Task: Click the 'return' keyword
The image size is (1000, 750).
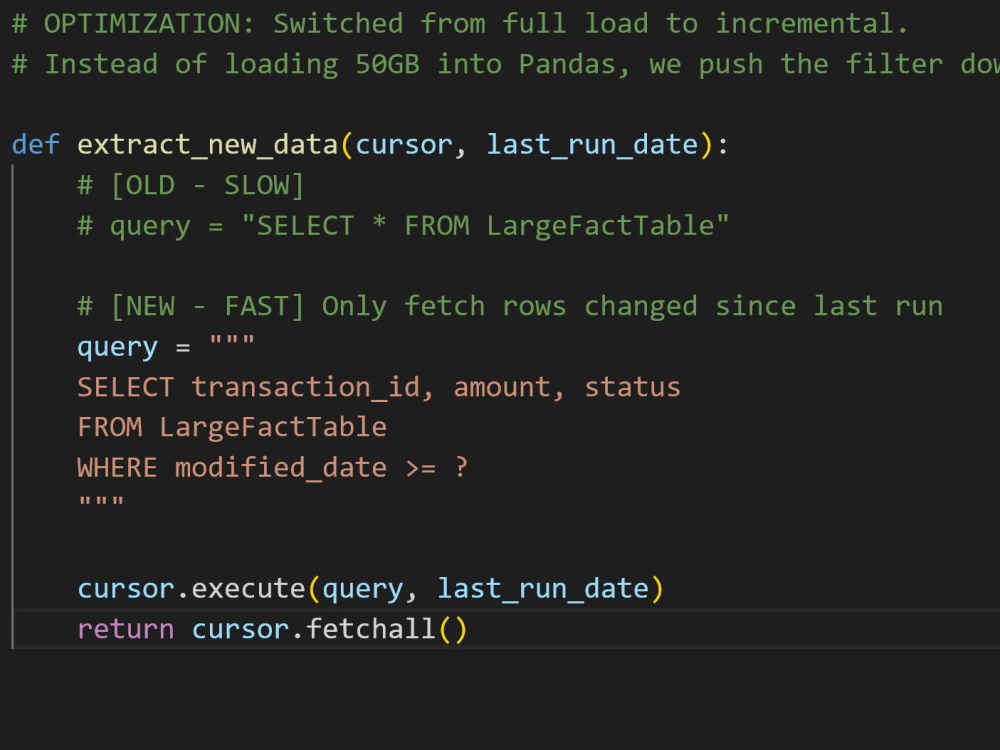Action: tap(126, 630)
